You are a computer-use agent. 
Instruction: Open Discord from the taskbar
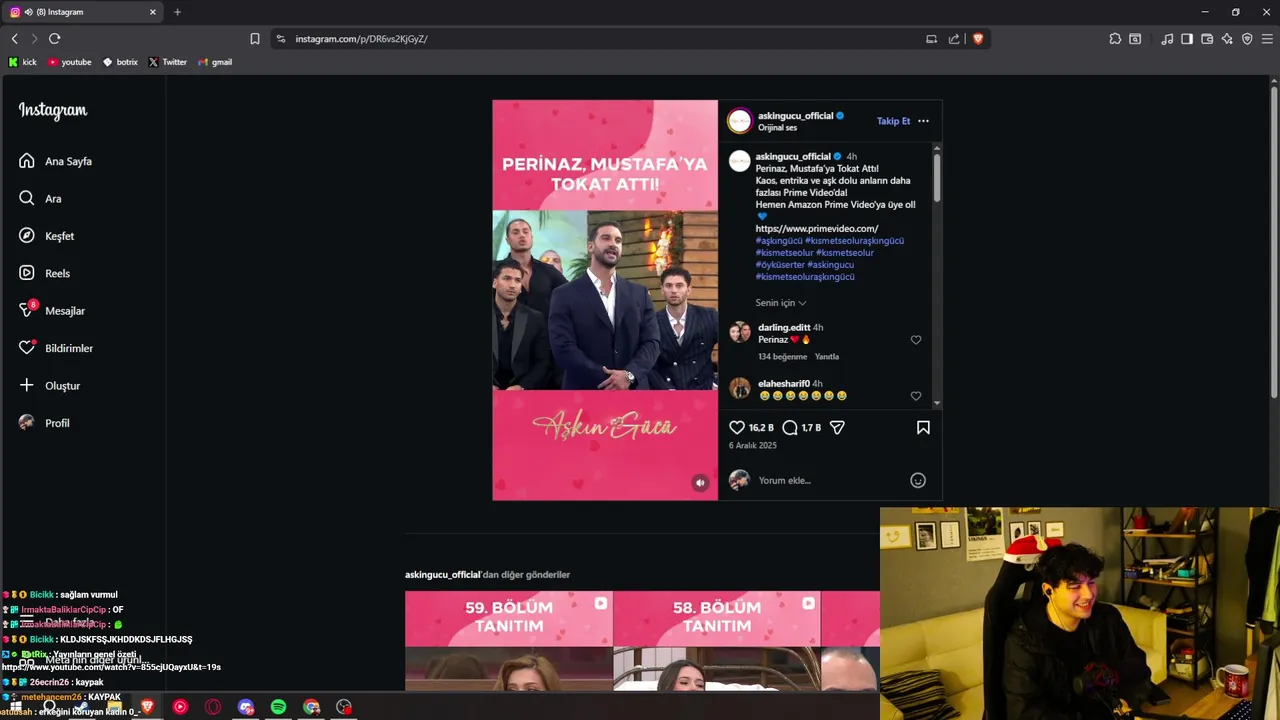point(246,707)
